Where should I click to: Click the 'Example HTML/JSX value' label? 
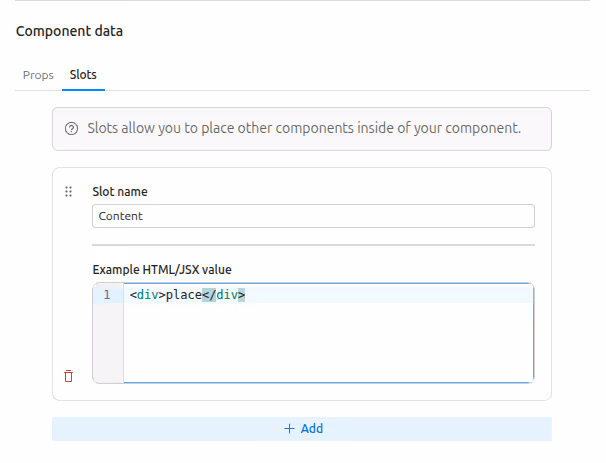[162, 269]
